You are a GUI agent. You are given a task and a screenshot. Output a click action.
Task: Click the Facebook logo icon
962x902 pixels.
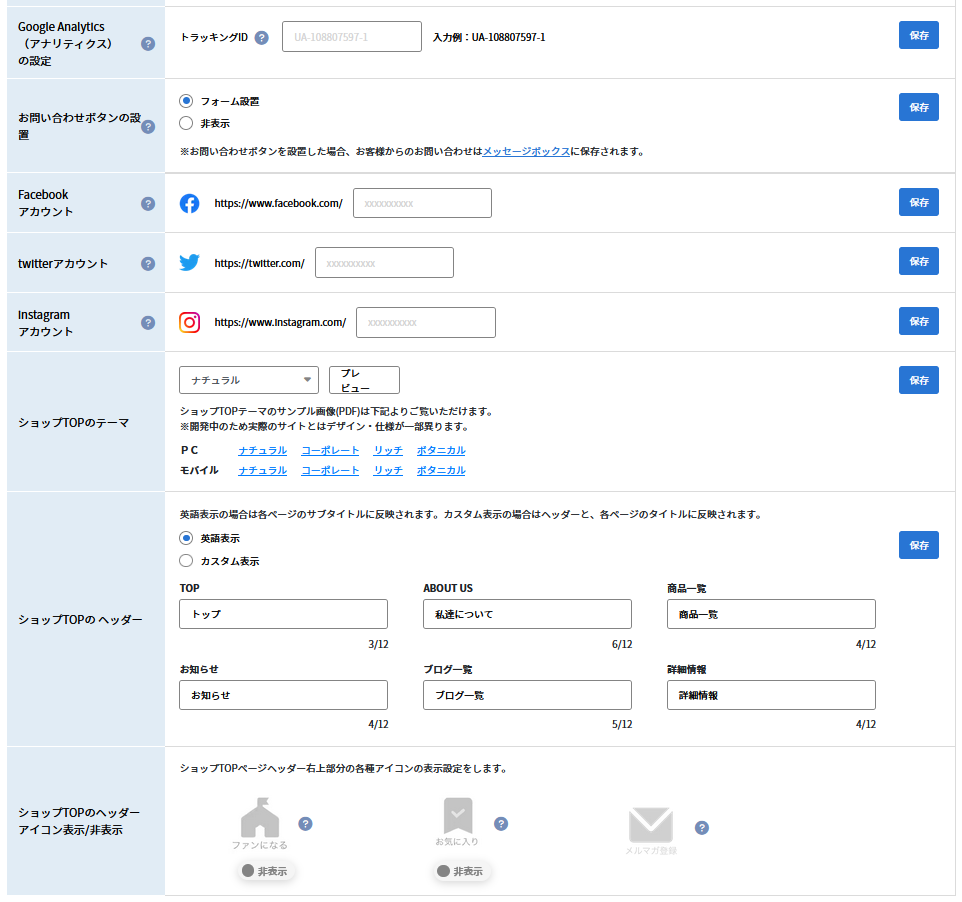(x=190, y=203)
